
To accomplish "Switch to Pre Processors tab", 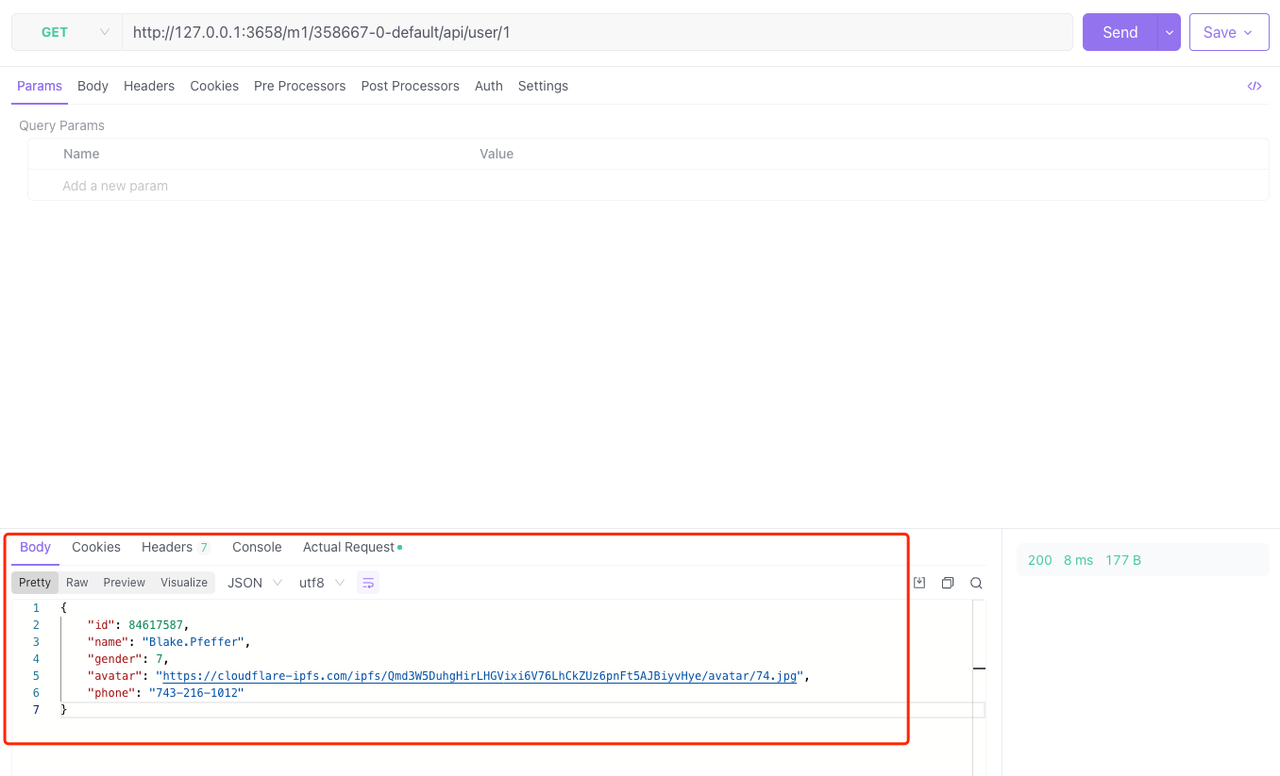I will (300, 86).
